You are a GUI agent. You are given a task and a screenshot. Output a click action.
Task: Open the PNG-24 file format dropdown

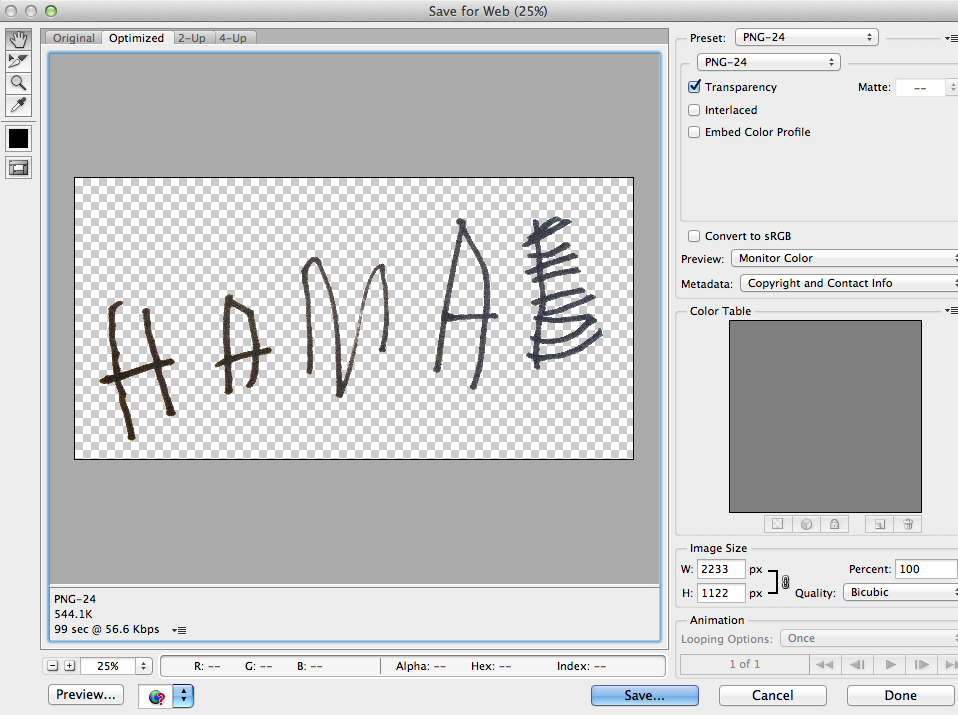coord(769,62)
